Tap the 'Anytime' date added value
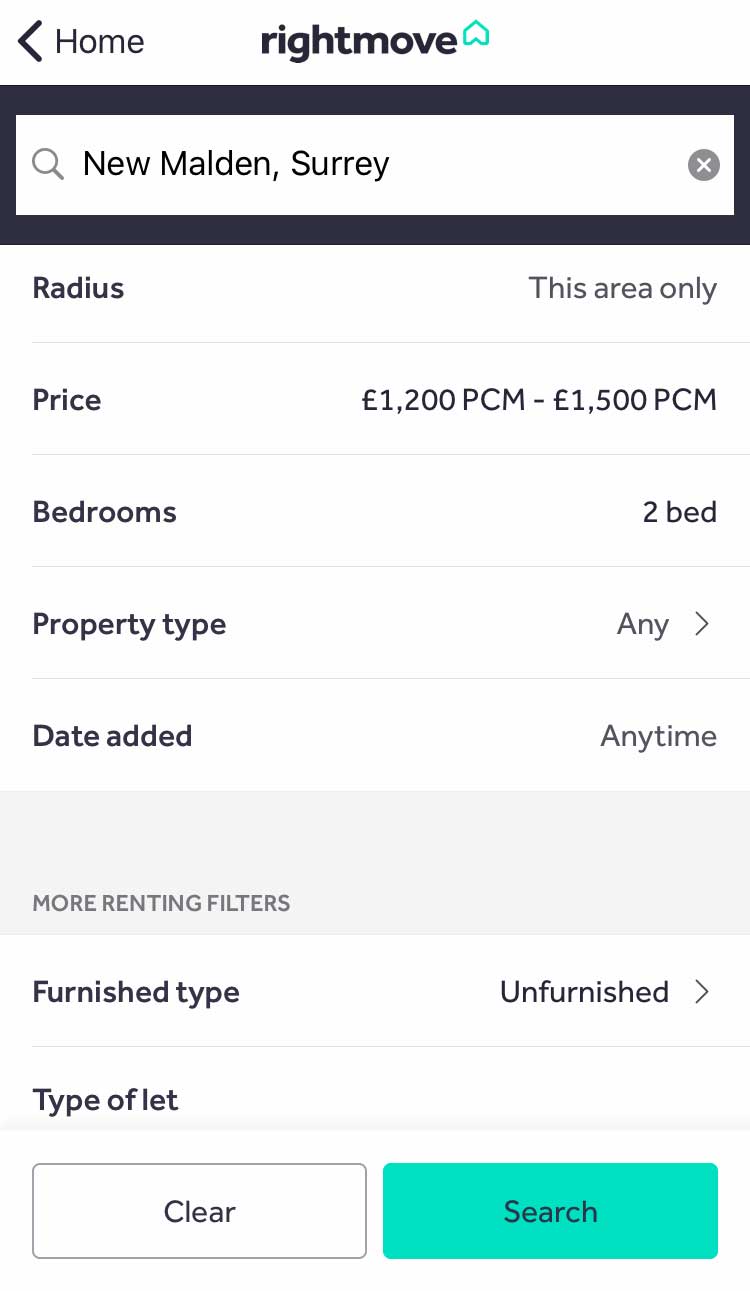The image size is (750, 1291). point(659,737)
